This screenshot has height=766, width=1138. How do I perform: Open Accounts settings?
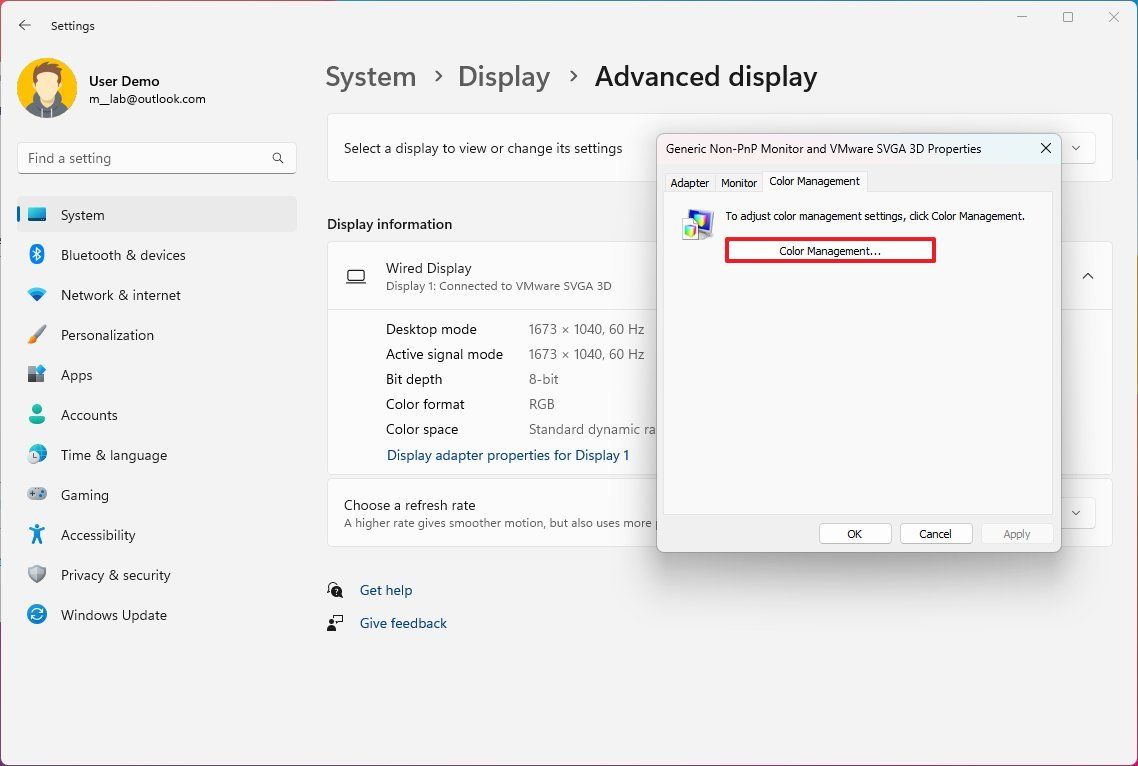(x=89, y=414)
